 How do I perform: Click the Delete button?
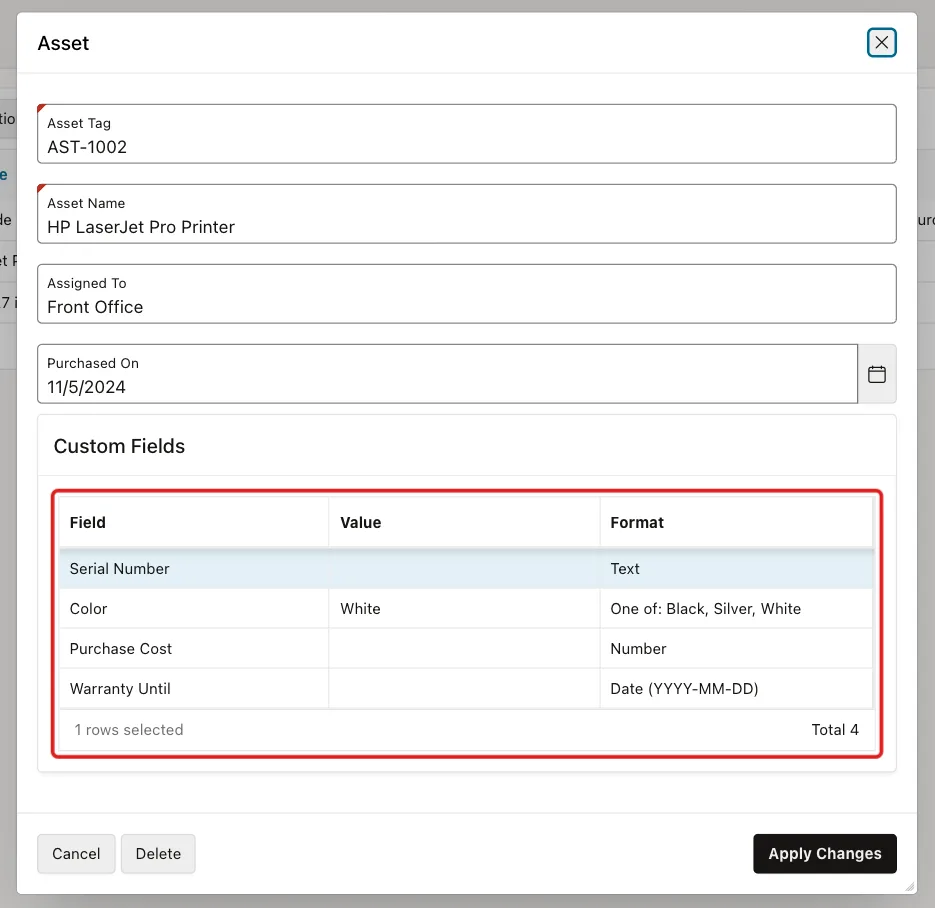[x=158, y=853]
